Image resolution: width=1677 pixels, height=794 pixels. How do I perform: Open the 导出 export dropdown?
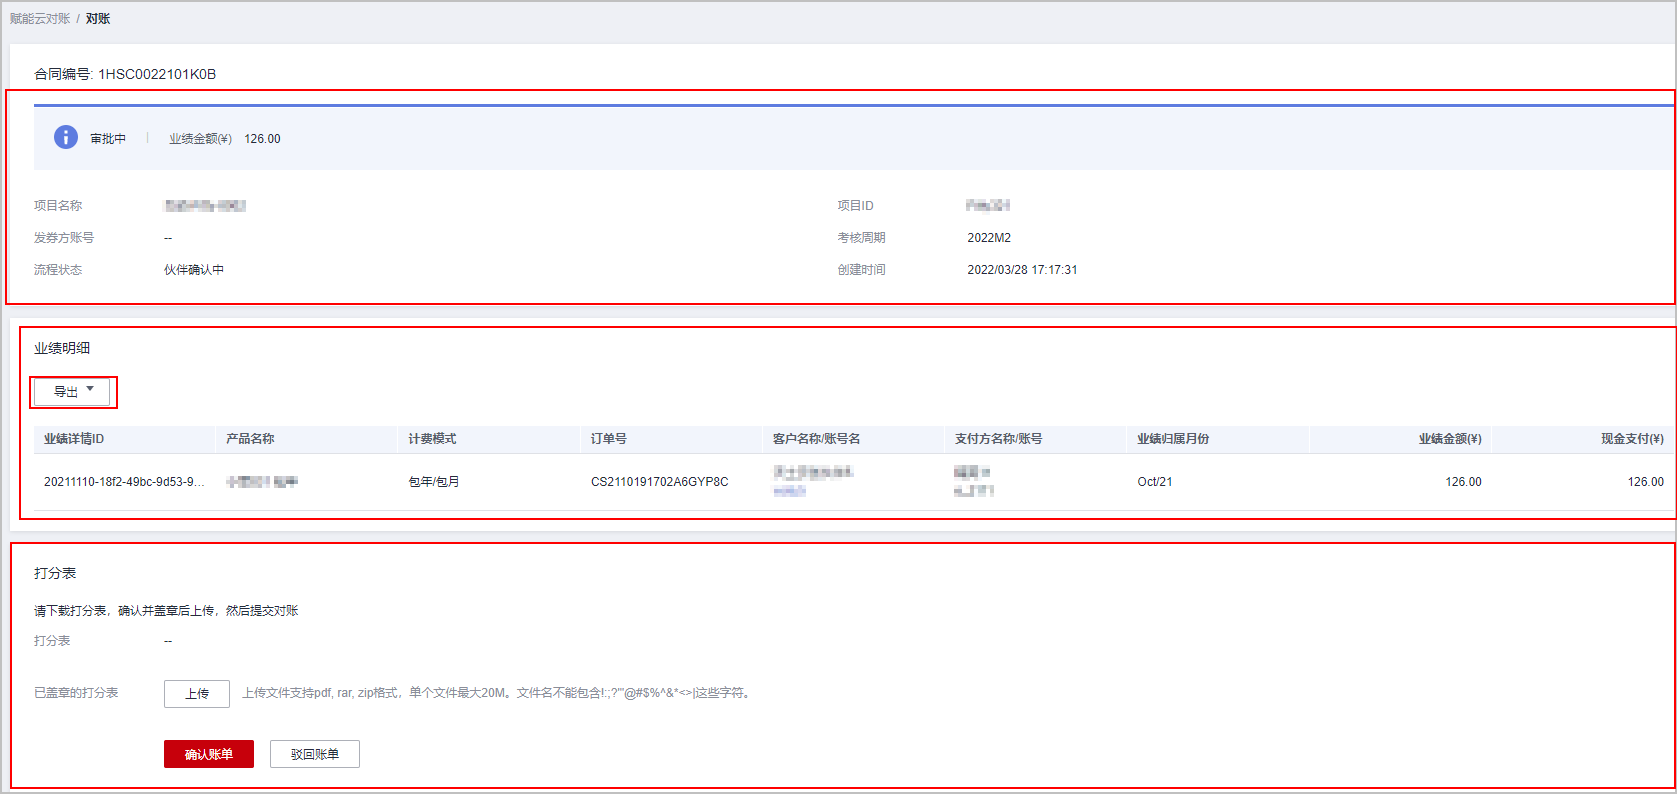pos(72,392)
